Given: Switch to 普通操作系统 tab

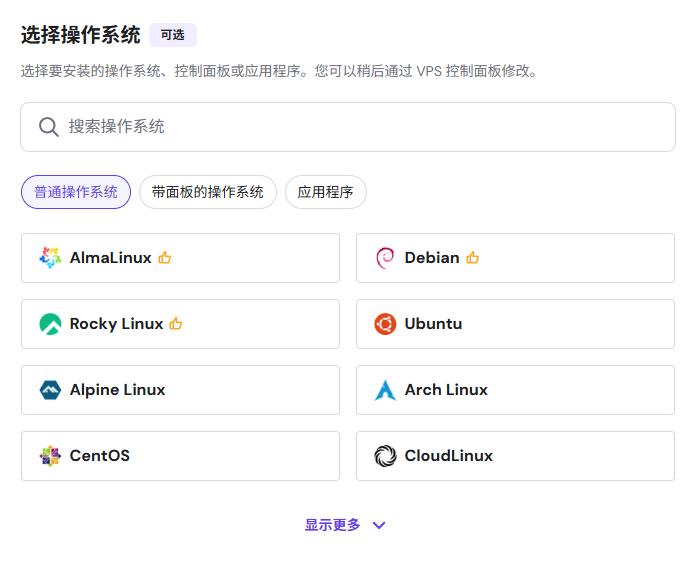Looking at the screenshot, I should [x=76, y=192].
